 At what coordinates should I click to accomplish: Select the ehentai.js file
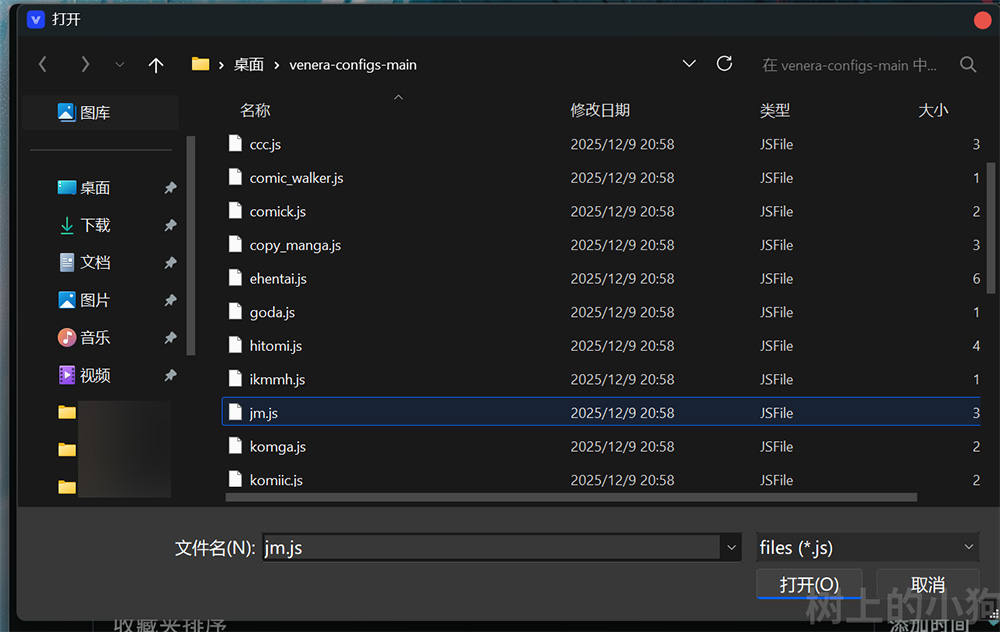[278, 279]
